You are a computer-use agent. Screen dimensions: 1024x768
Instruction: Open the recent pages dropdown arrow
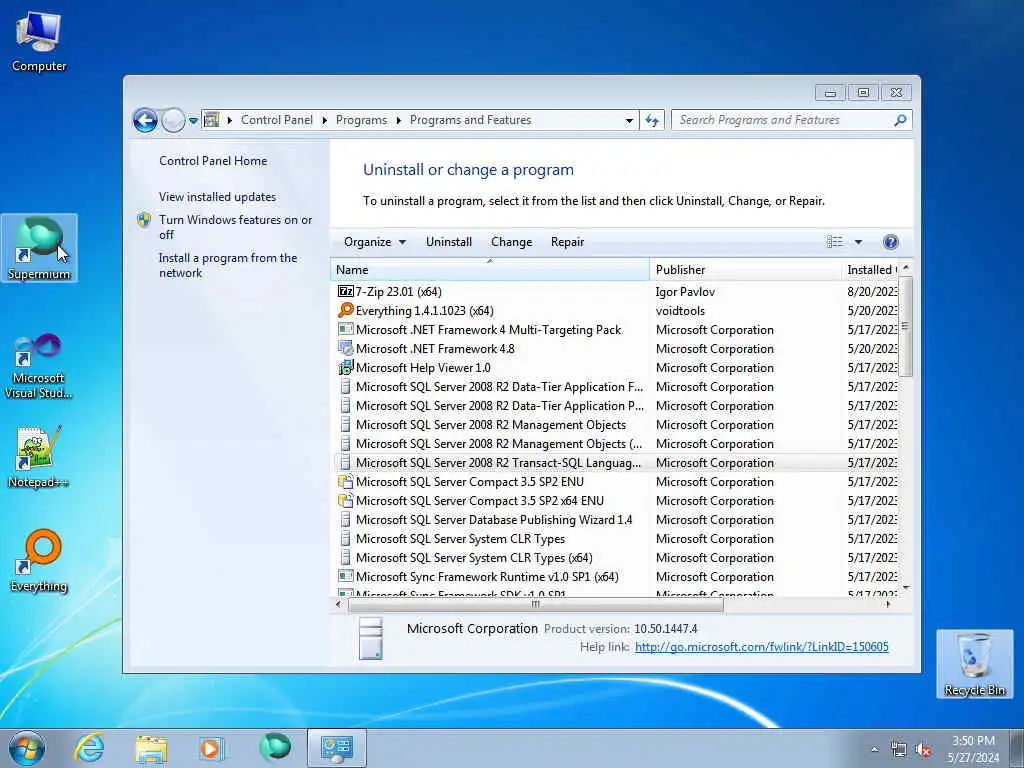point(193,121)
